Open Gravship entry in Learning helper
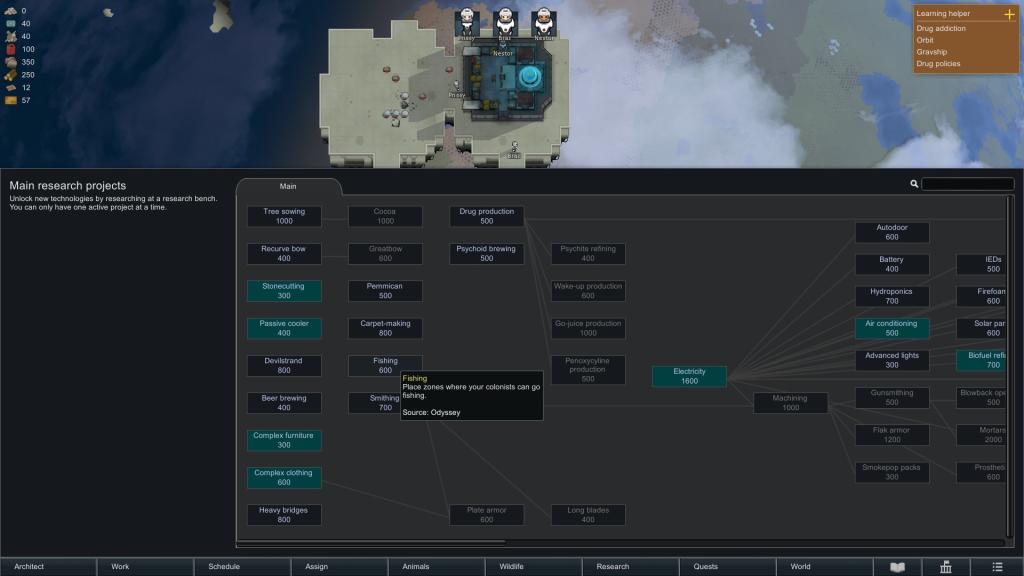 pyautogui.click(x=931, y=52)
